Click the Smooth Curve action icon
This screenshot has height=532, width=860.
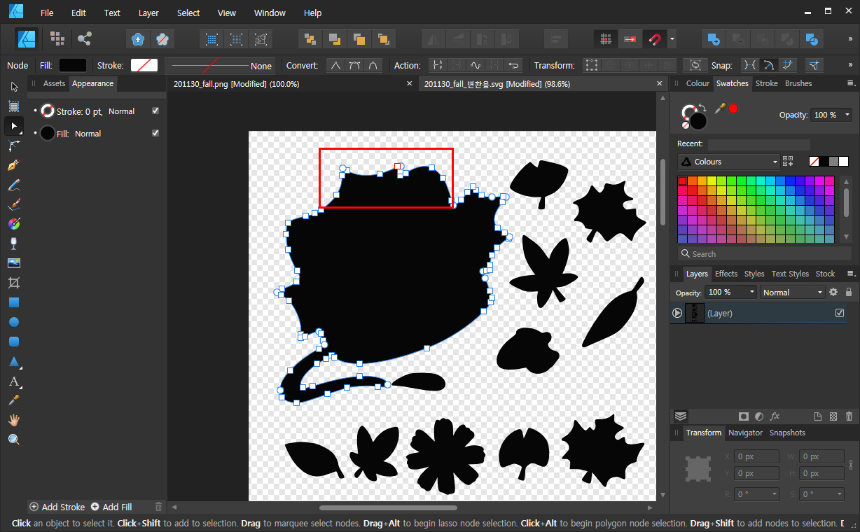pyautogui.click(x=475, y=65)
